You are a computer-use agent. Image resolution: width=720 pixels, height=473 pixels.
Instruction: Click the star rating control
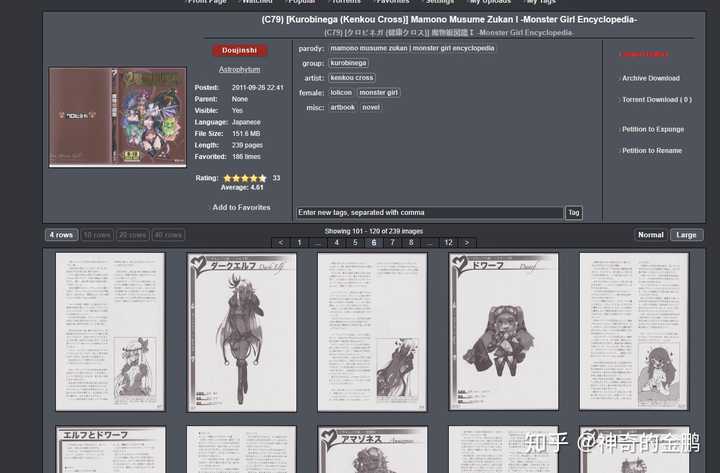coord(245,178)
